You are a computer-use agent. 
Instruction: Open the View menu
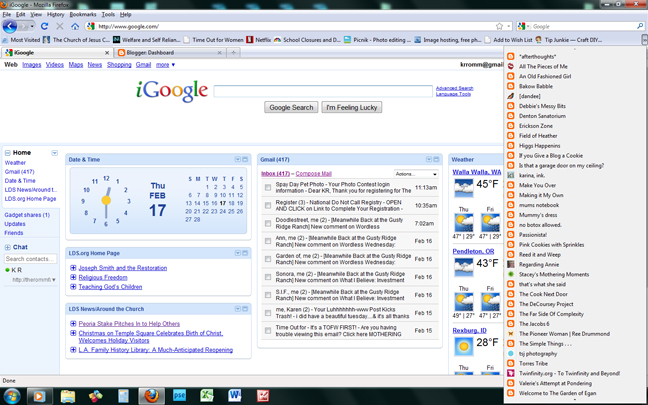coord(36,14)
